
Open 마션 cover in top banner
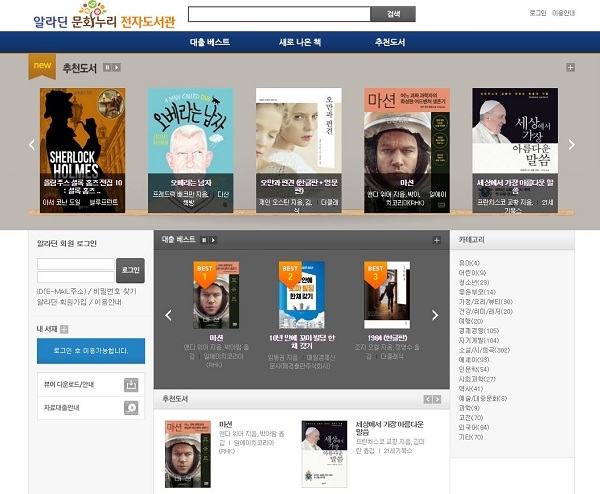pos(407,150)
